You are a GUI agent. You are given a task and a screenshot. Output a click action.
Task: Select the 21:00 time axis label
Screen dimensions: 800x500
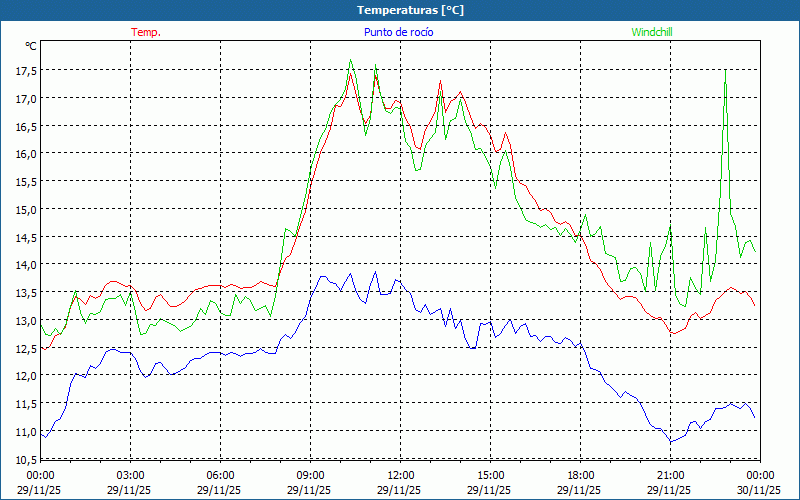pos(670,475)
